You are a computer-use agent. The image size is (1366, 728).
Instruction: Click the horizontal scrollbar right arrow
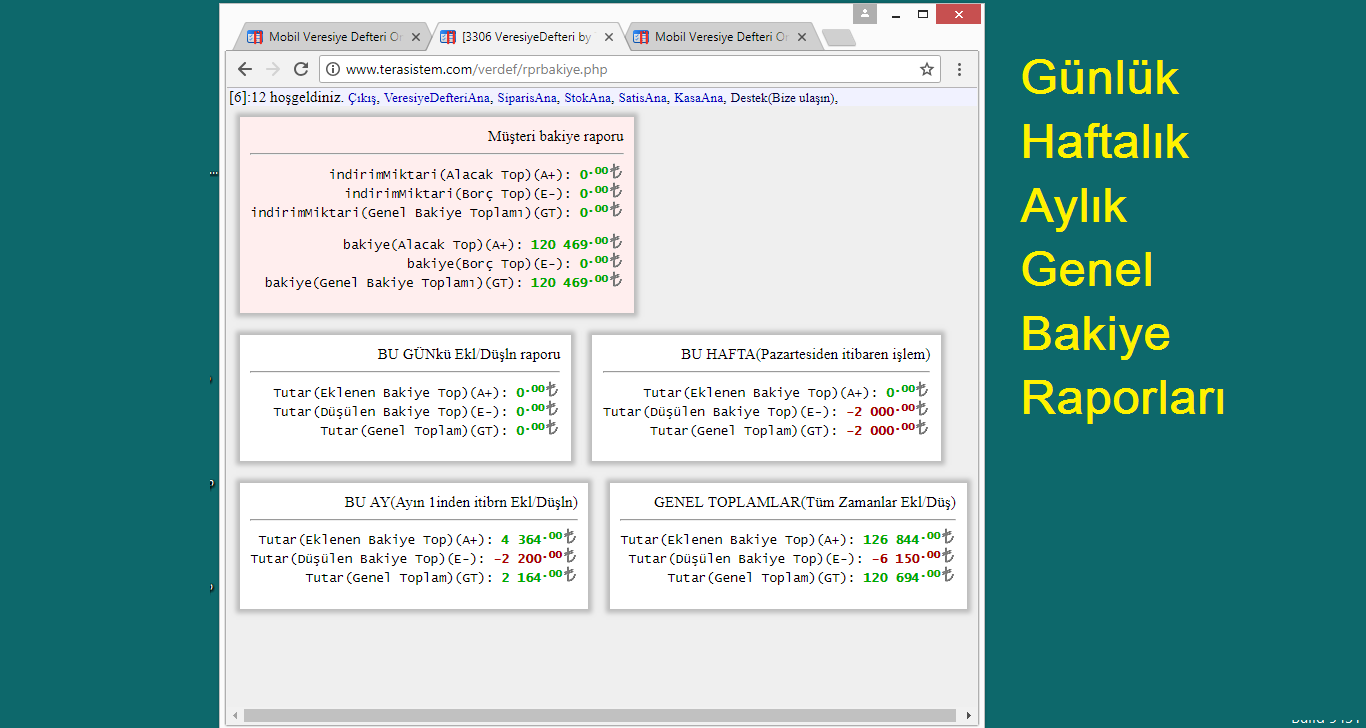point(968,715)
